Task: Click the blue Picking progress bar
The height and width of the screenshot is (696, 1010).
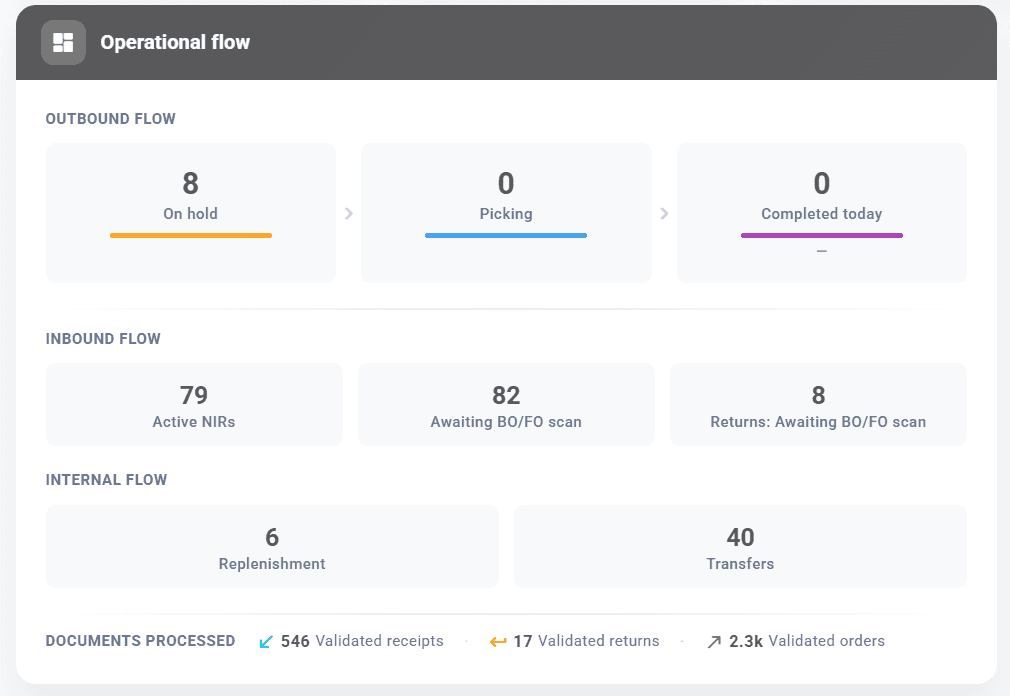Action: [x=506, y=236]
